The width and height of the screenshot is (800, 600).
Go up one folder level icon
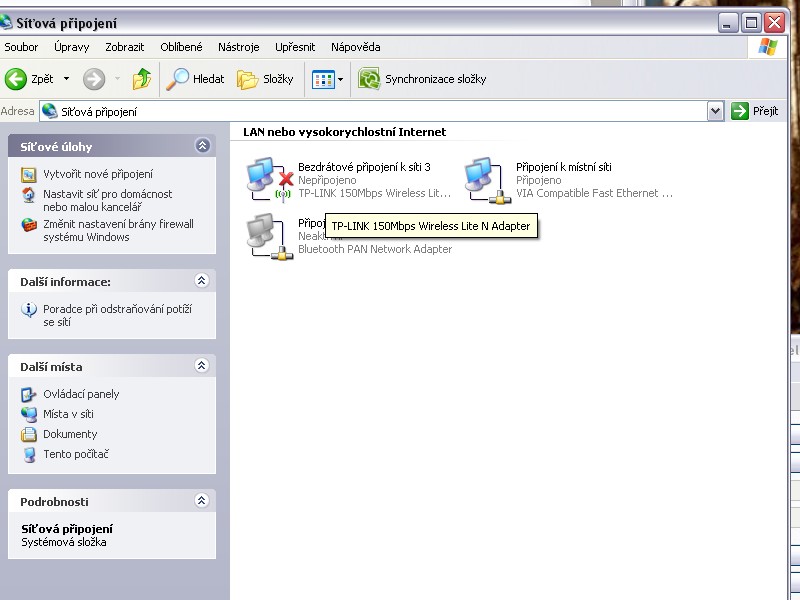pyautogui.click(x=142, y=79)
